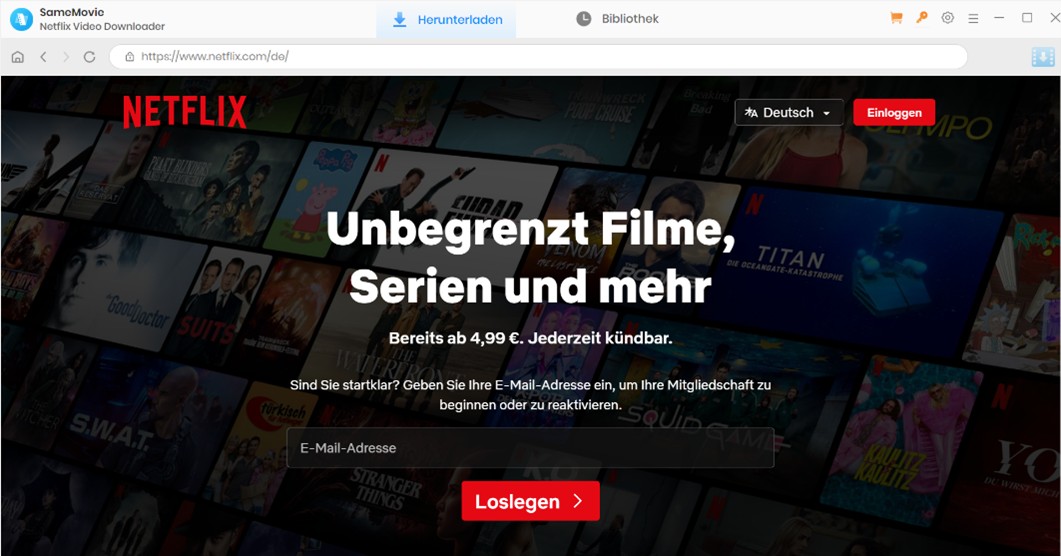1061x556 pixels.
Task: Open the hamburger menu icon
Action: 973,19
